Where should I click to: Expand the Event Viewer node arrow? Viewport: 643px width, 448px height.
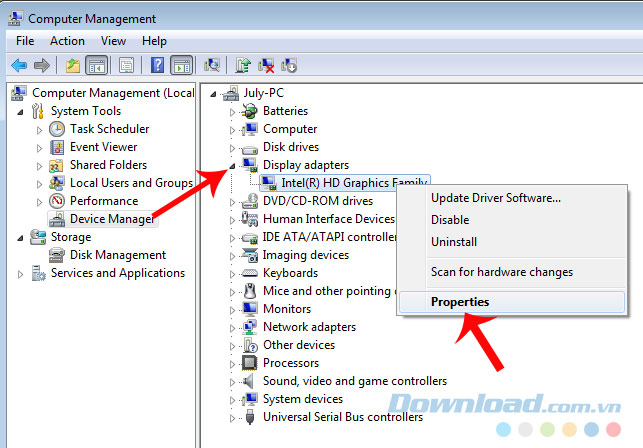tap(39, 149)
